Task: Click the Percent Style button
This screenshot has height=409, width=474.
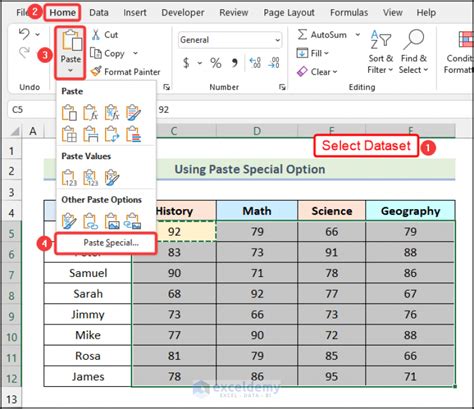Action: click(x=216, y=63)
